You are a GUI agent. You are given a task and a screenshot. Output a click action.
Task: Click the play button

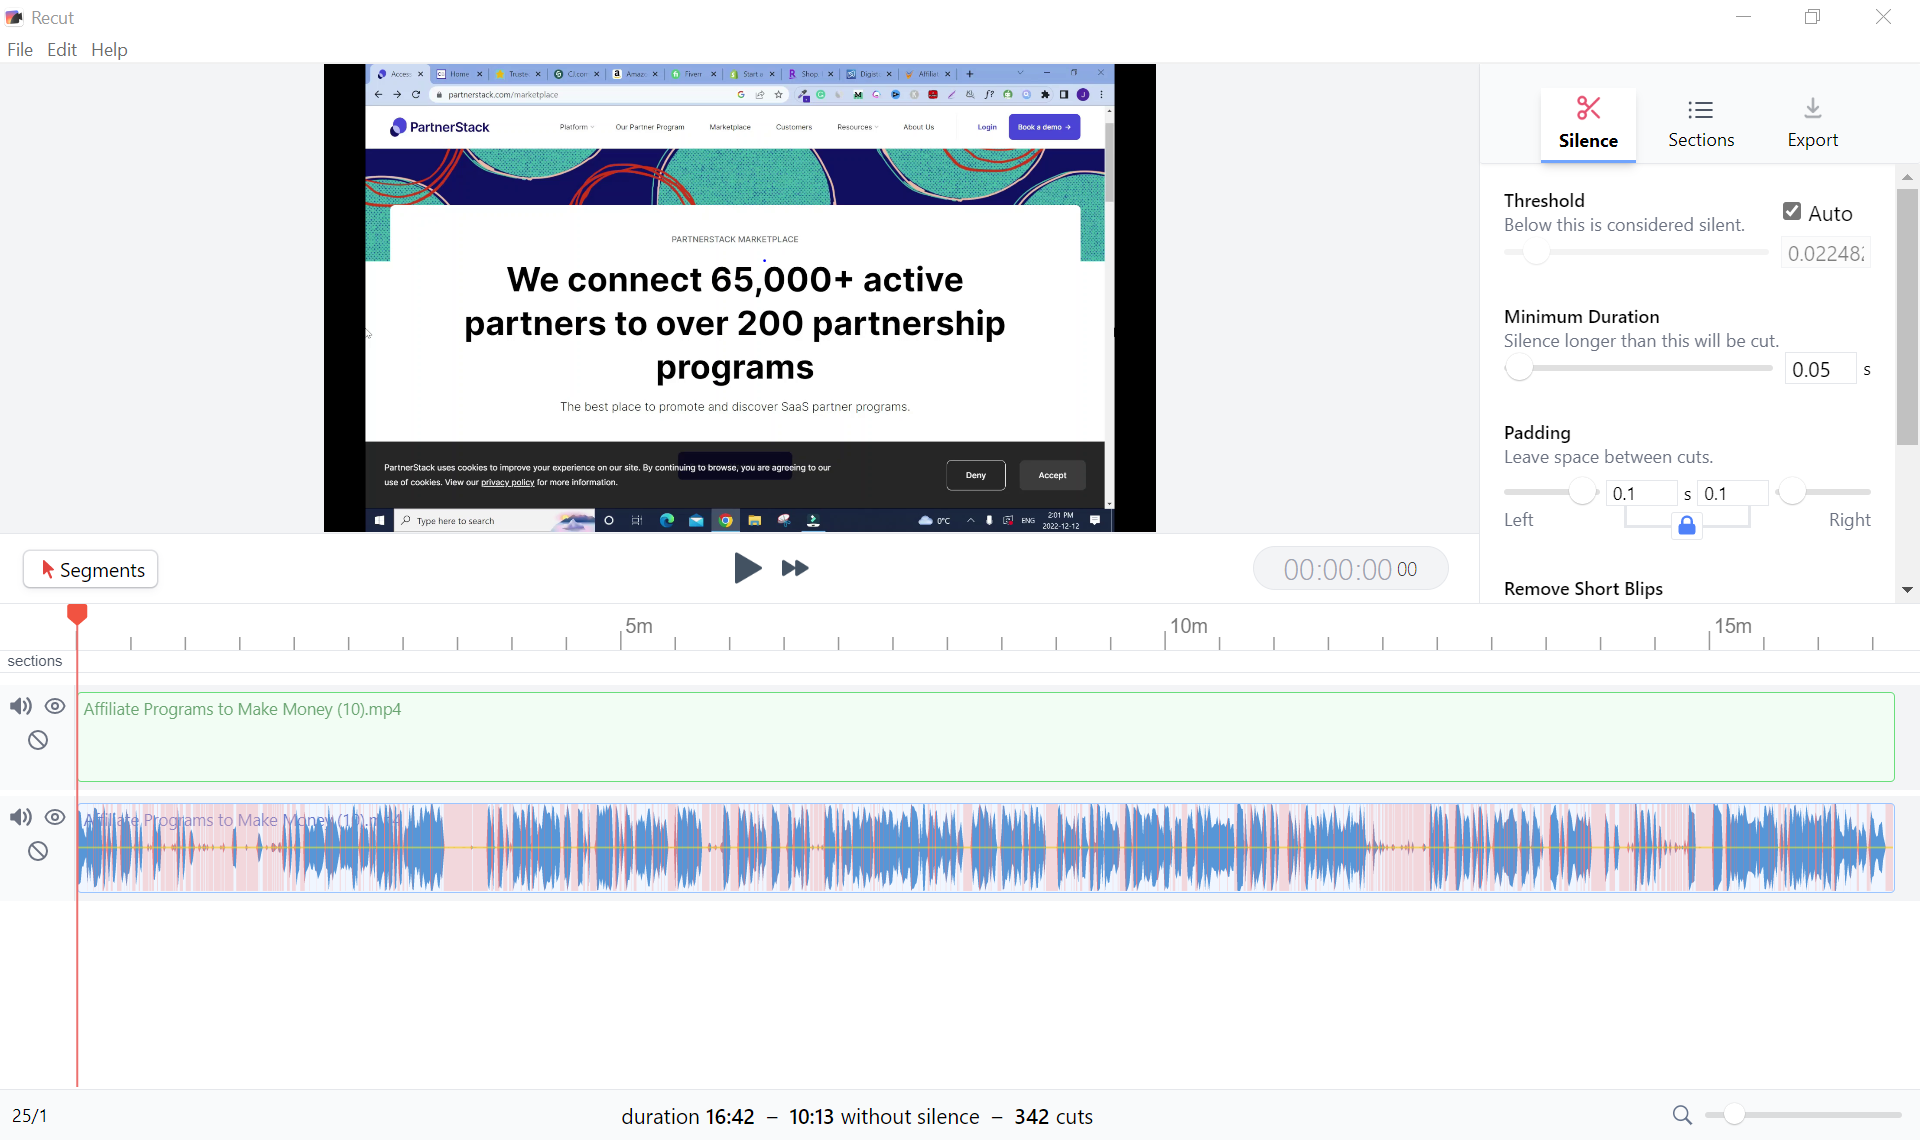(x=746, y=568)
